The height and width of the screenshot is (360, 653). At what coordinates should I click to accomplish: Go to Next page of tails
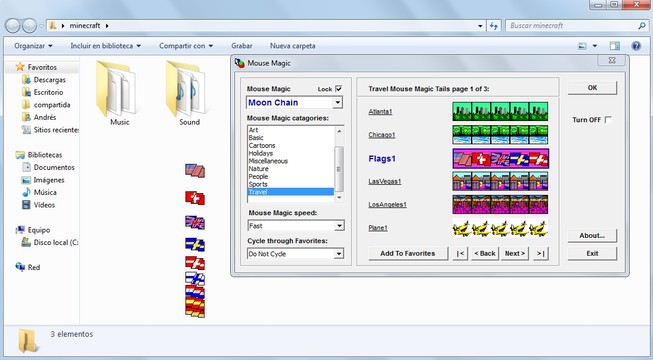point(515,253)
